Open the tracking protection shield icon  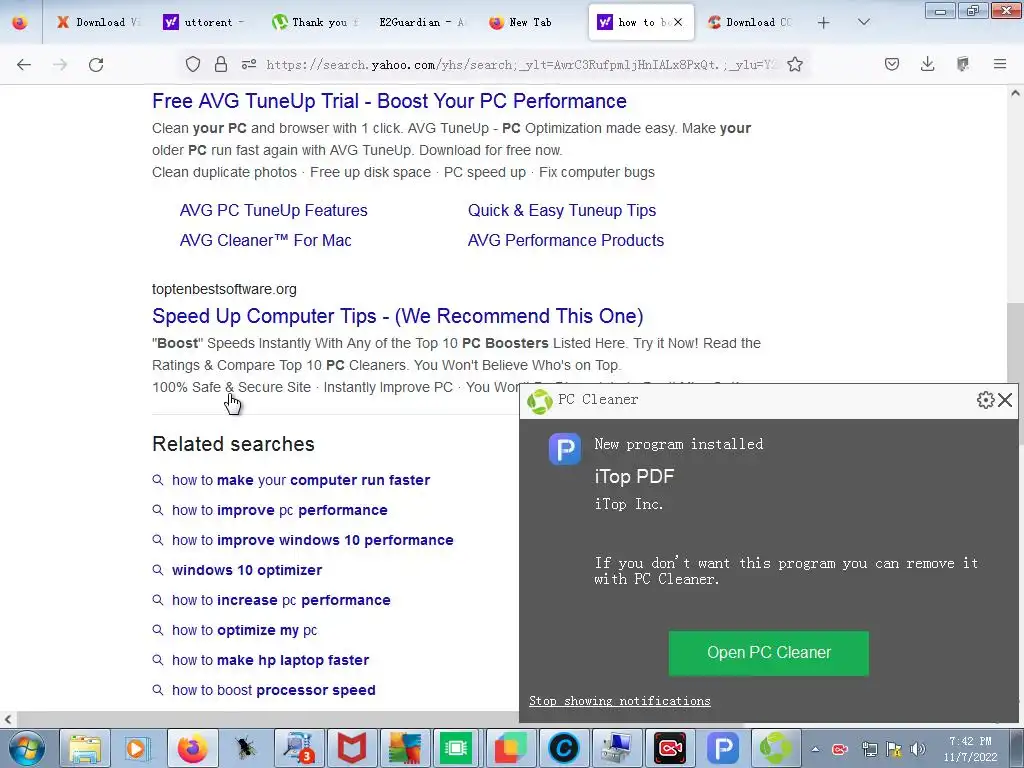(x=193, y=64)
